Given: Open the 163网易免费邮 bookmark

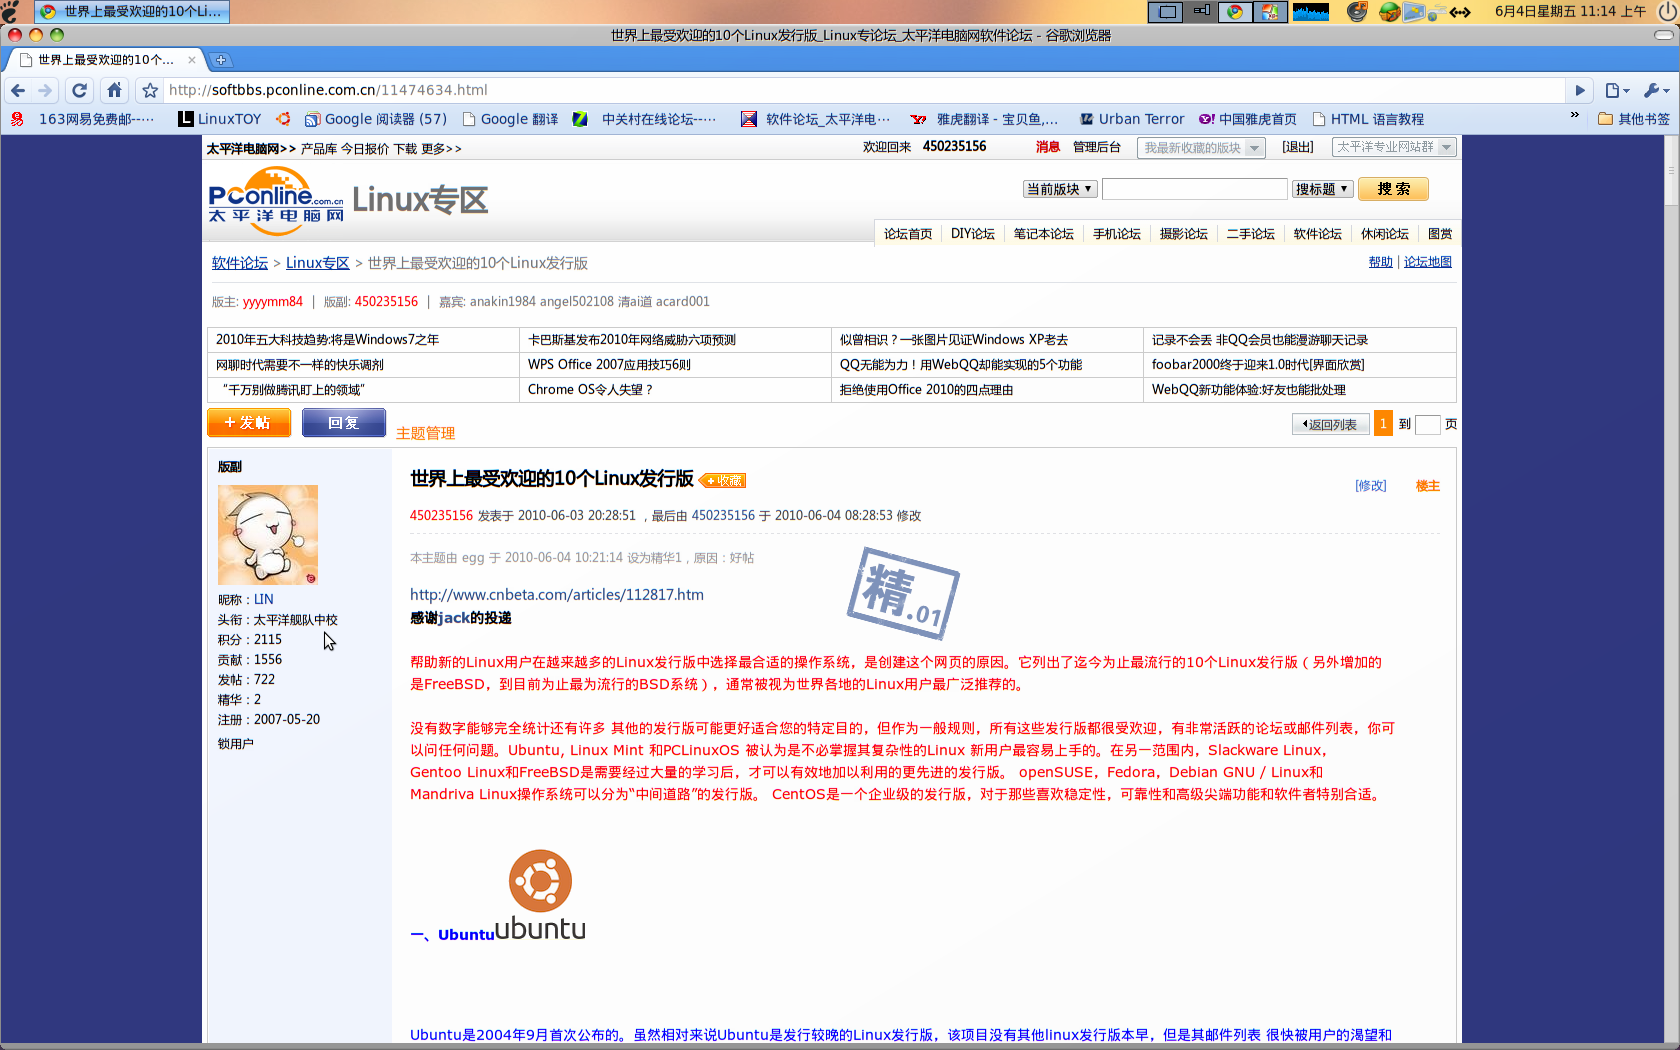Looking at the screenshot, I should pyautogui.click(x=83, y=119).
